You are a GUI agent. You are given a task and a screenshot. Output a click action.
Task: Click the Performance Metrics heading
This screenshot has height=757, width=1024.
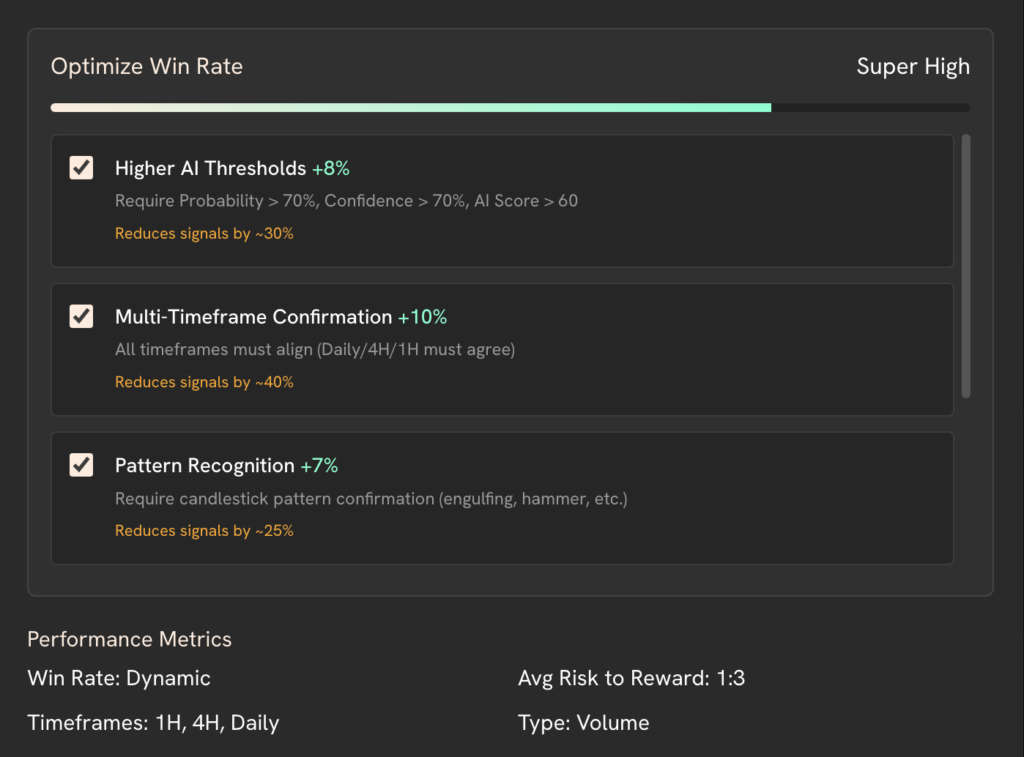click(x=129, y=639)
